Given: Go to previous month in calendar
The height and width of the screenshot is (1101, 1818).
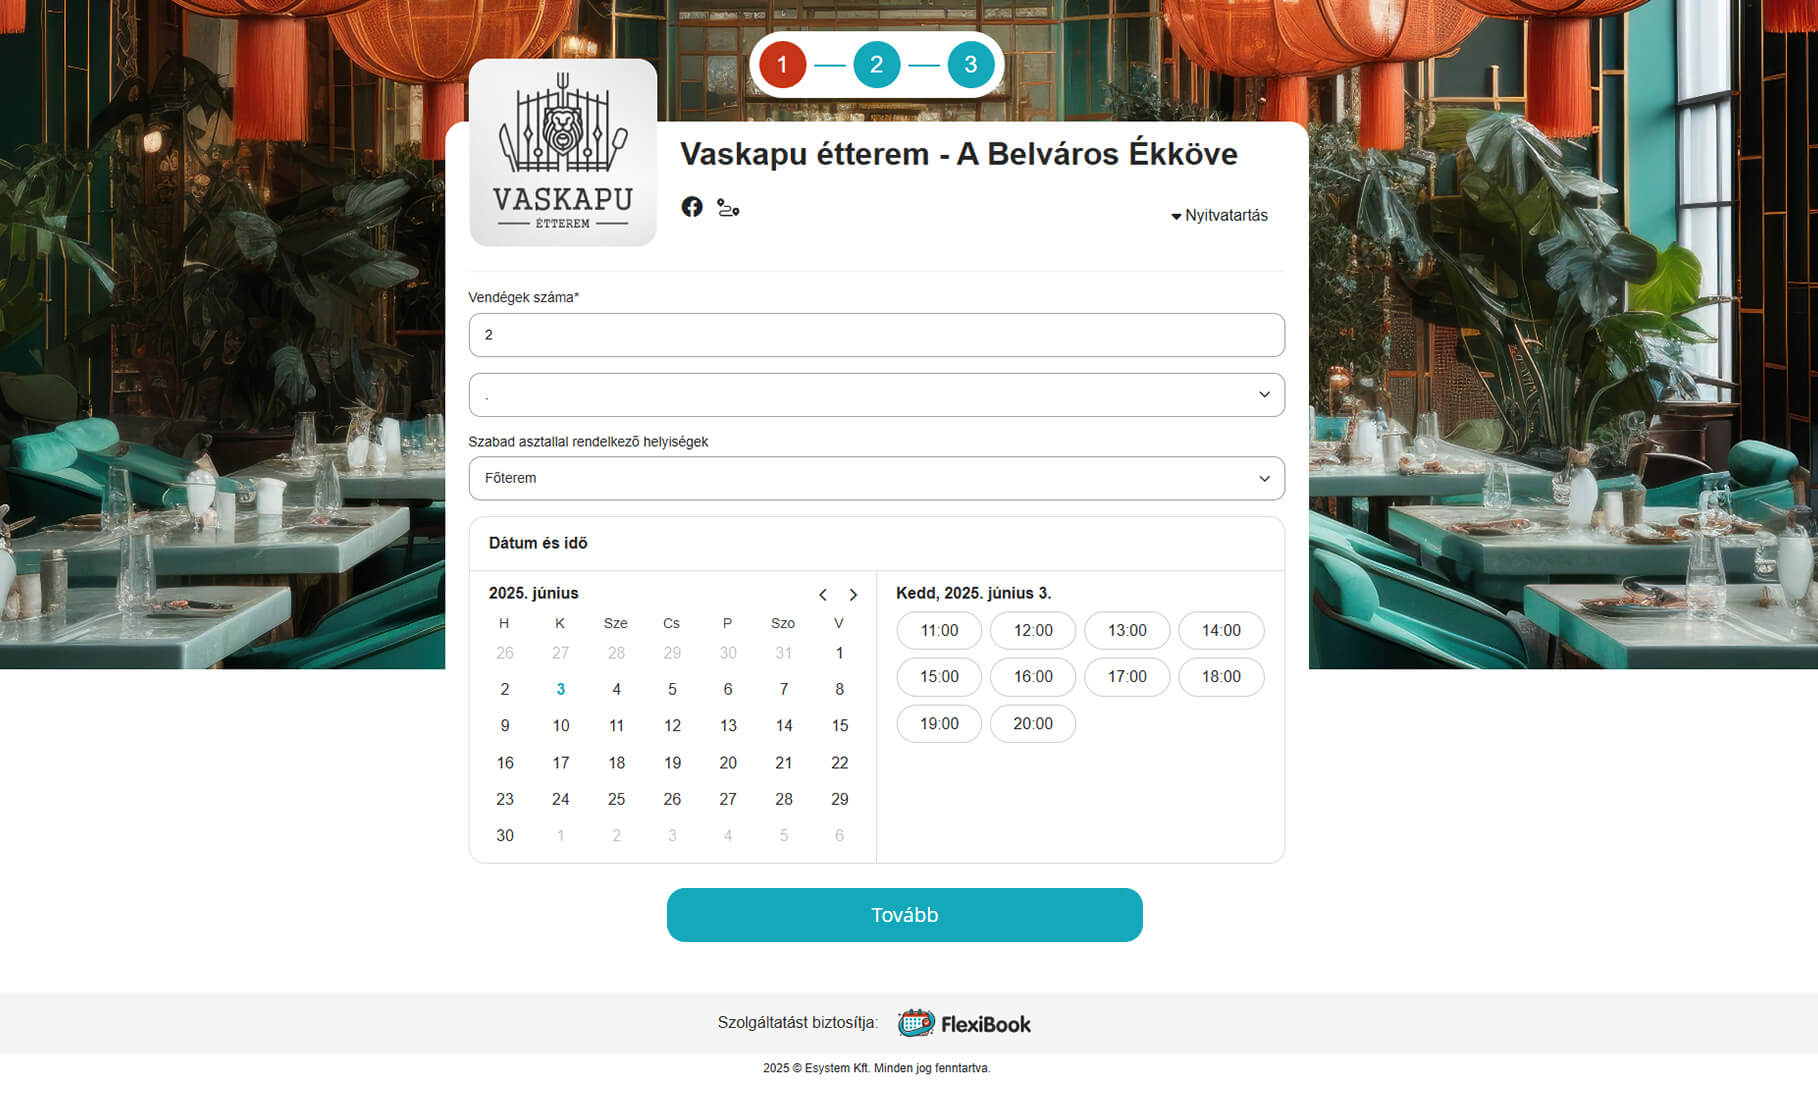Looking at the screenshot, I should click(x=823, y=595).
